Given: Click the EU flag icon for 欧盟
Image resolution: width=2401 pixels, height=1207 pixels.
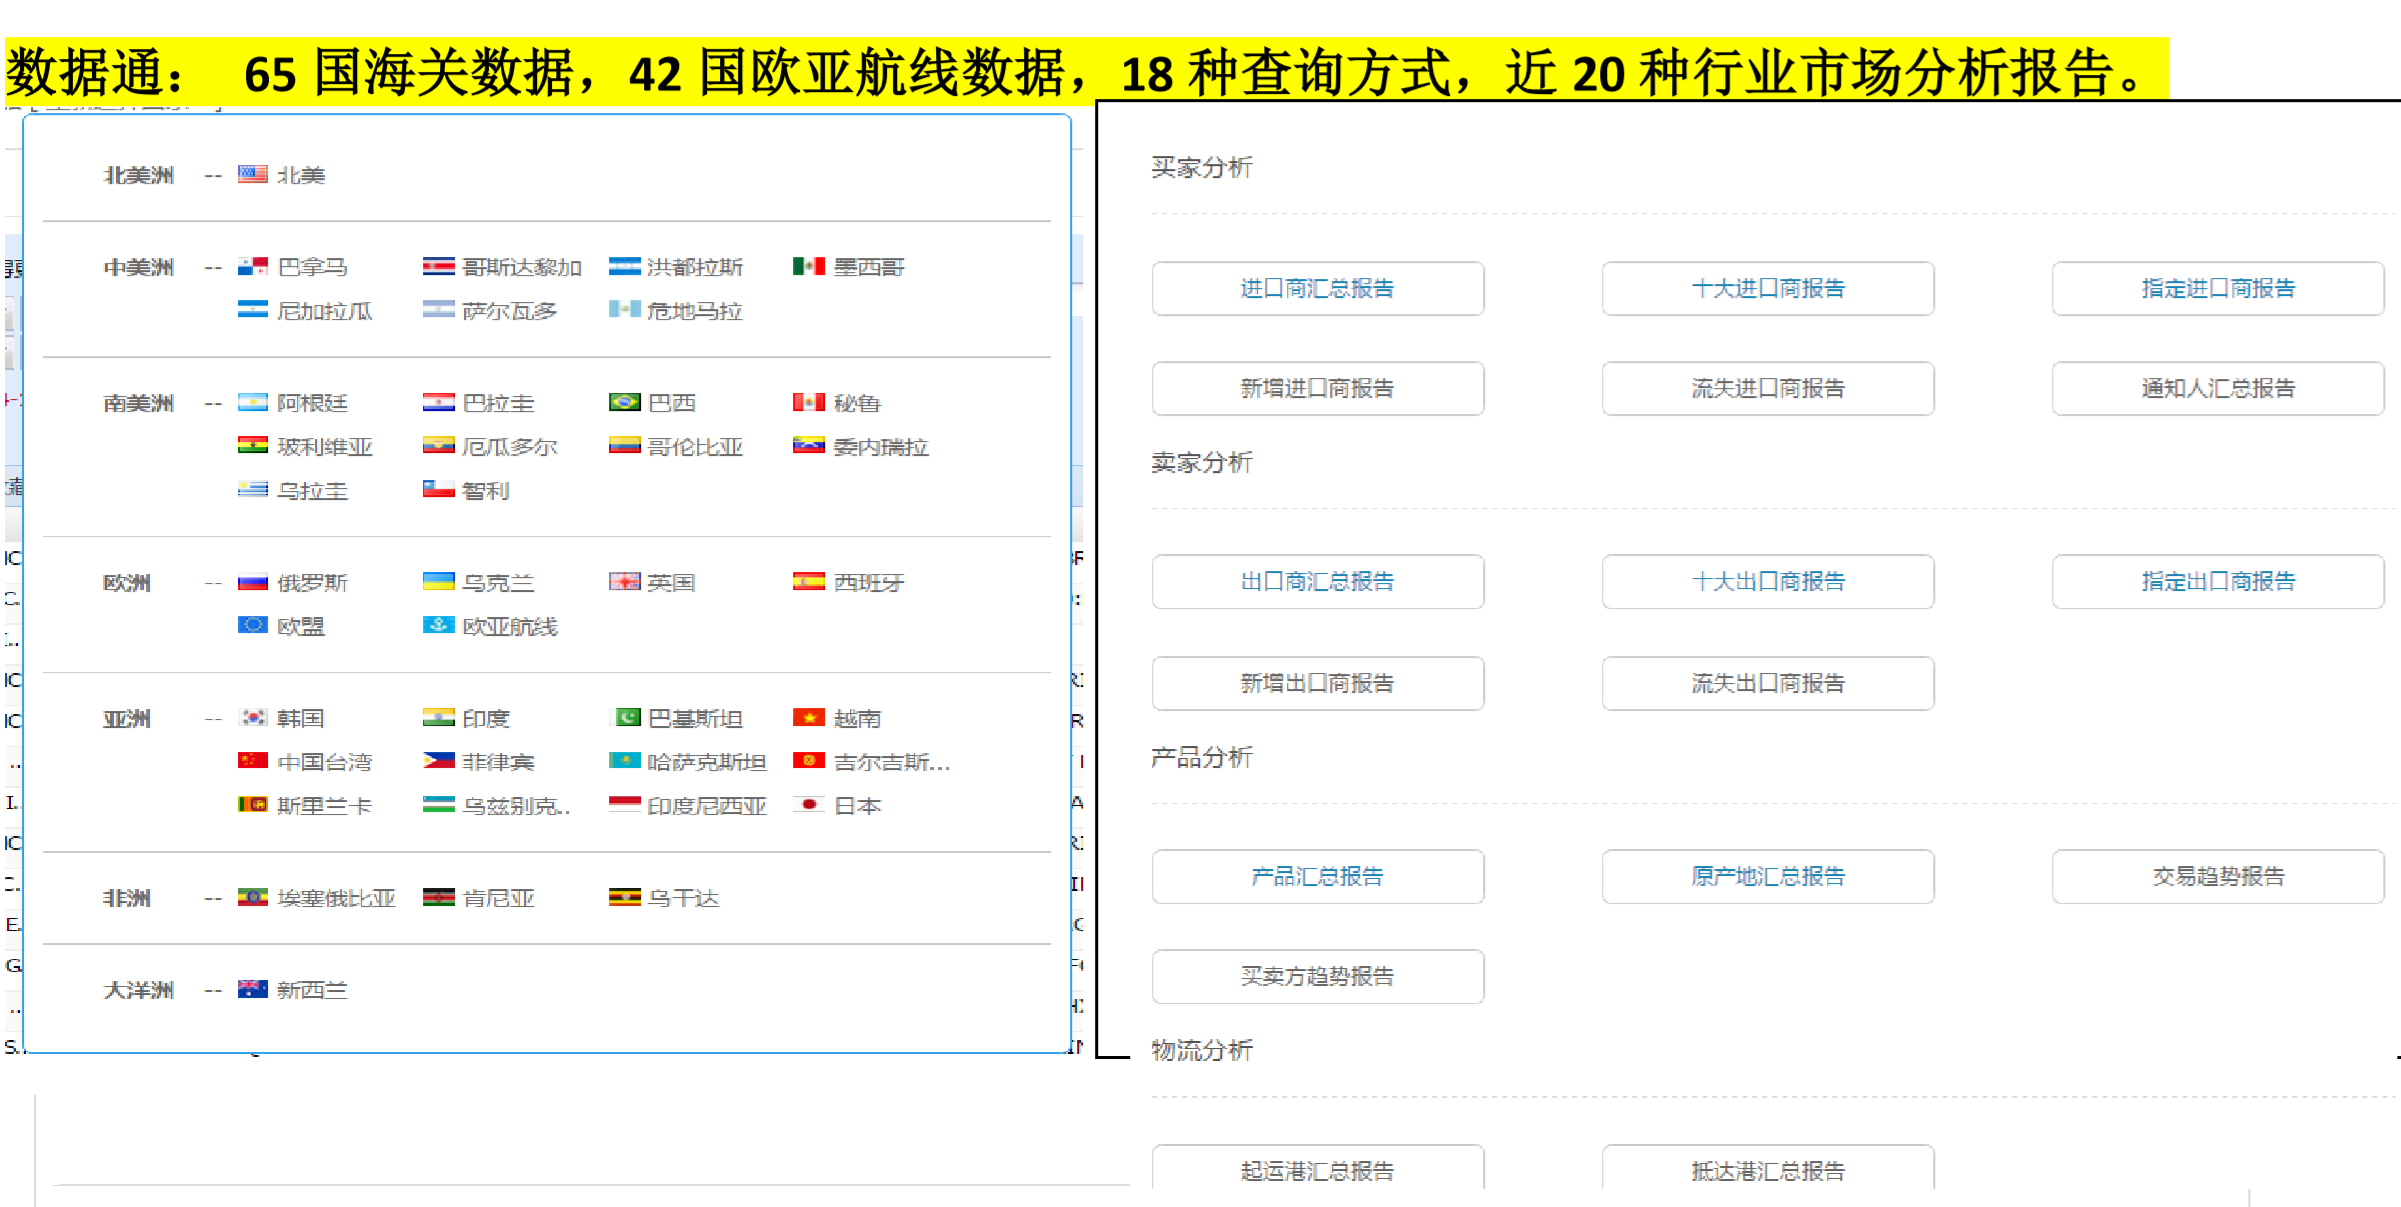Looking at the screenshot, I should 252,626.
